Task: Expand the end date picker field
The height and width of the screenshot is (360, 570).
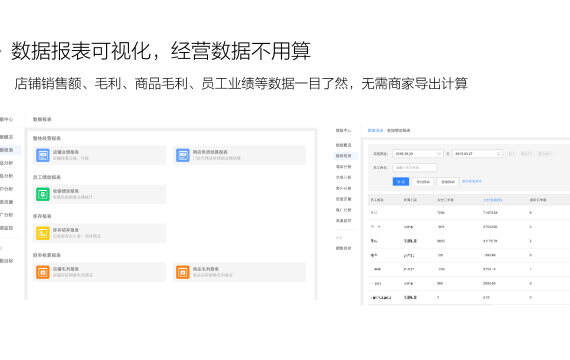Action: point(478,154)
